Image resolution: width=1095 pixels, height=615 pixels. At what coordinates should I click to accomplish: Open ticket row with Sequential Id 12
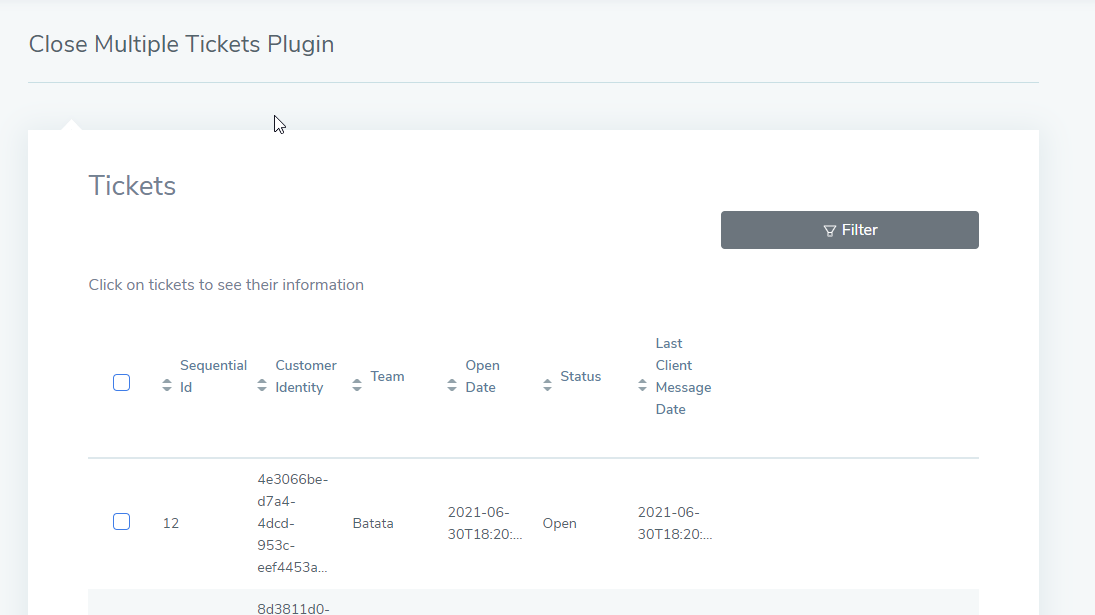[533, 524]
